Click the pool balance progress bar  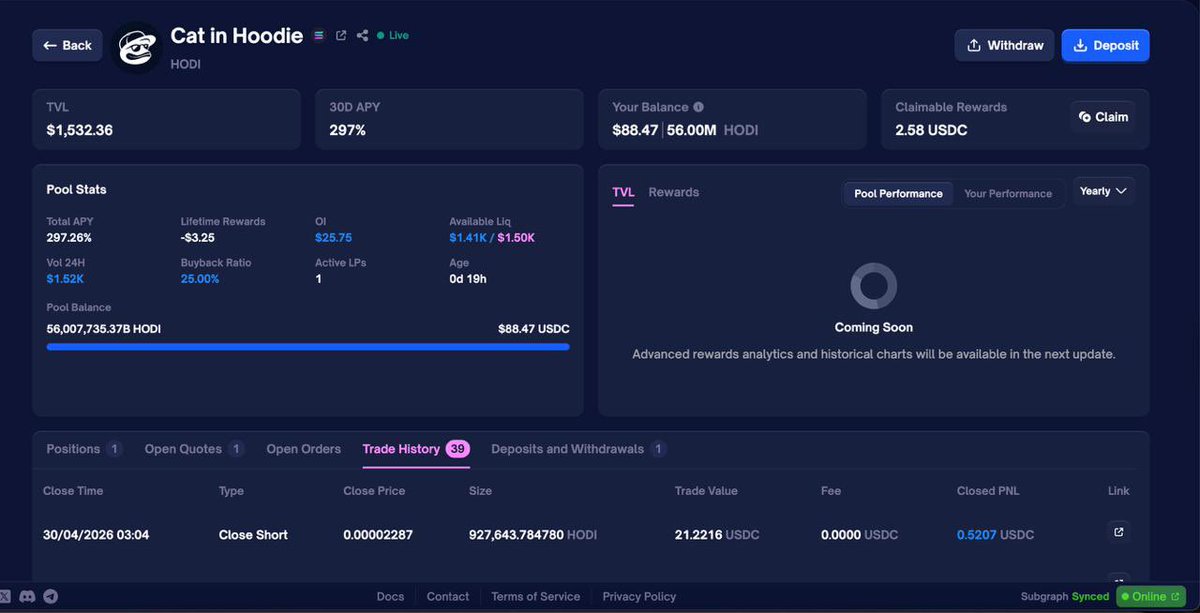point(308,347)
